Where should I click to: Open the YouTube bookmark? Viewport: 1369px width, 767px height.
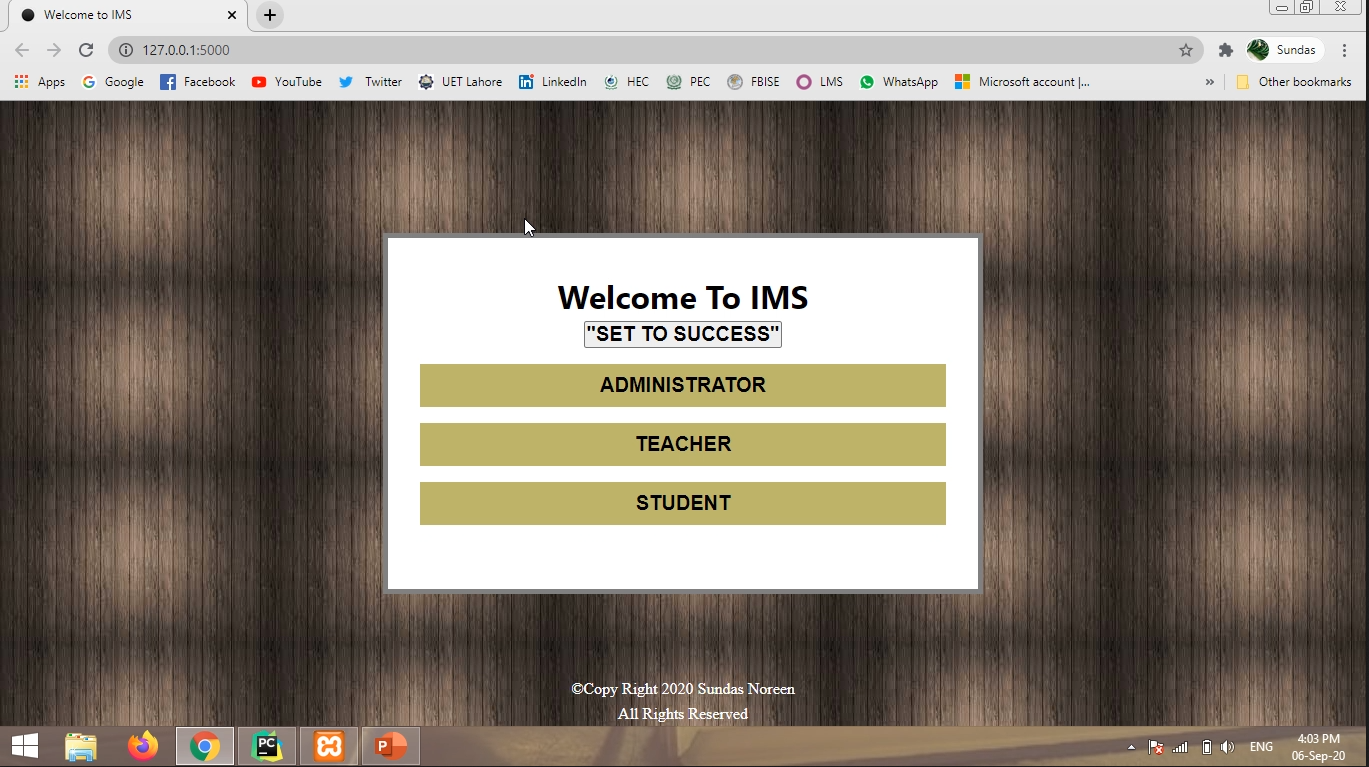click(x=287, y=82)
